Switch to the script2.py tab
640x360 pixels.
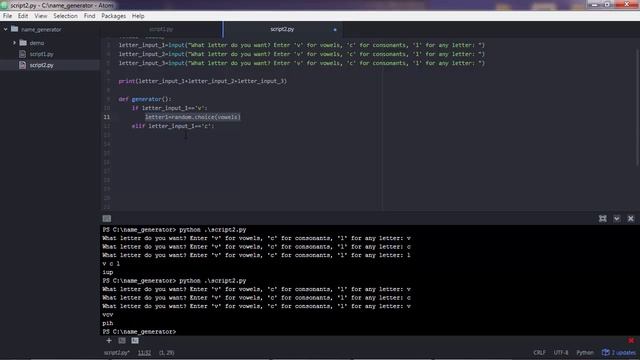coord(282,29)
